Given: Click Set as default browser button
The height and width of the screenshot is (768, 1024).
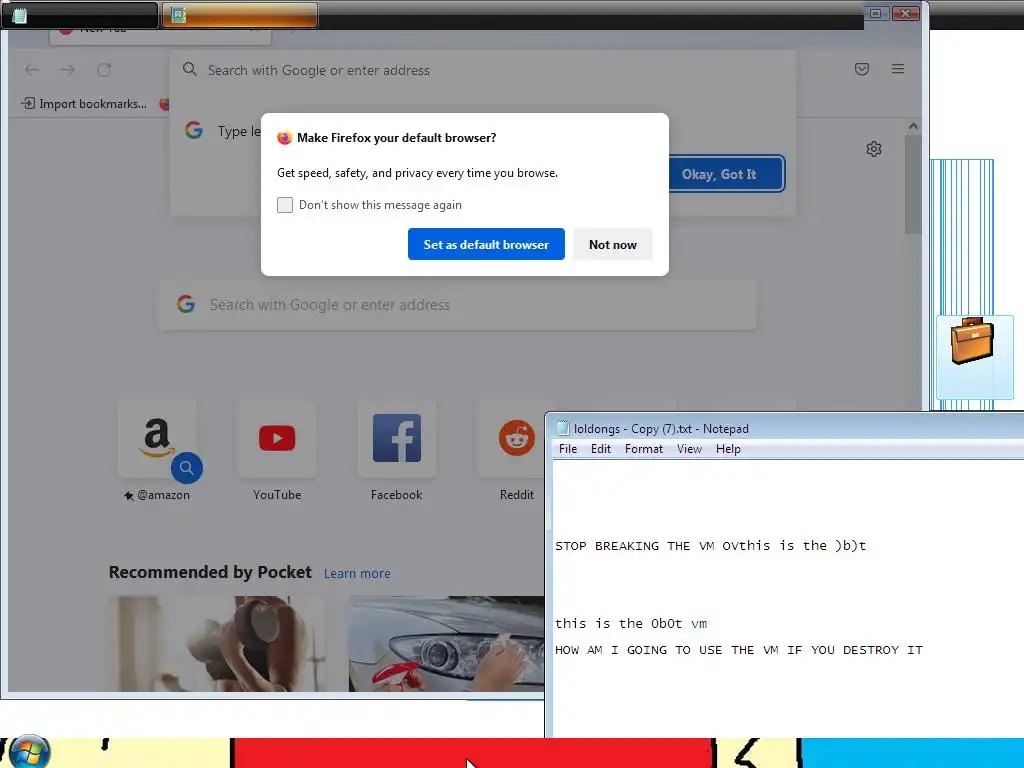Looking at the screenshot, I should coord(486,244).
